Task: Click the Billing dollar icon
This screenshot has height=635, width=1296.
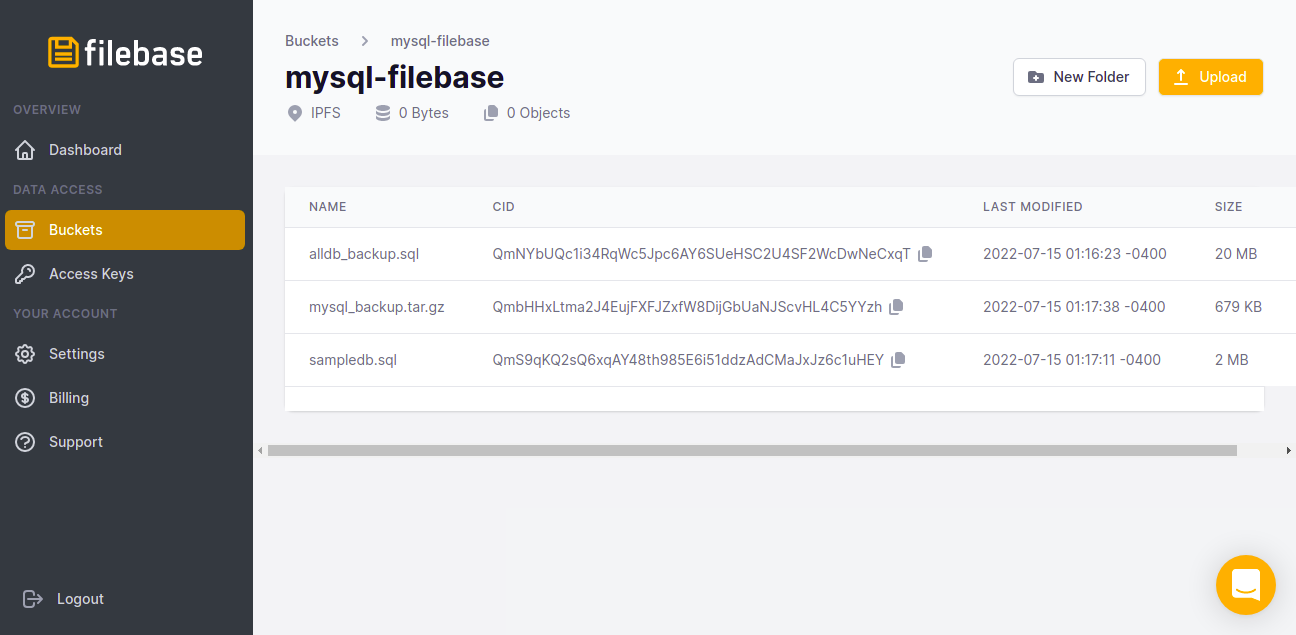Action: pyautogui.click(x=26, y=398)
